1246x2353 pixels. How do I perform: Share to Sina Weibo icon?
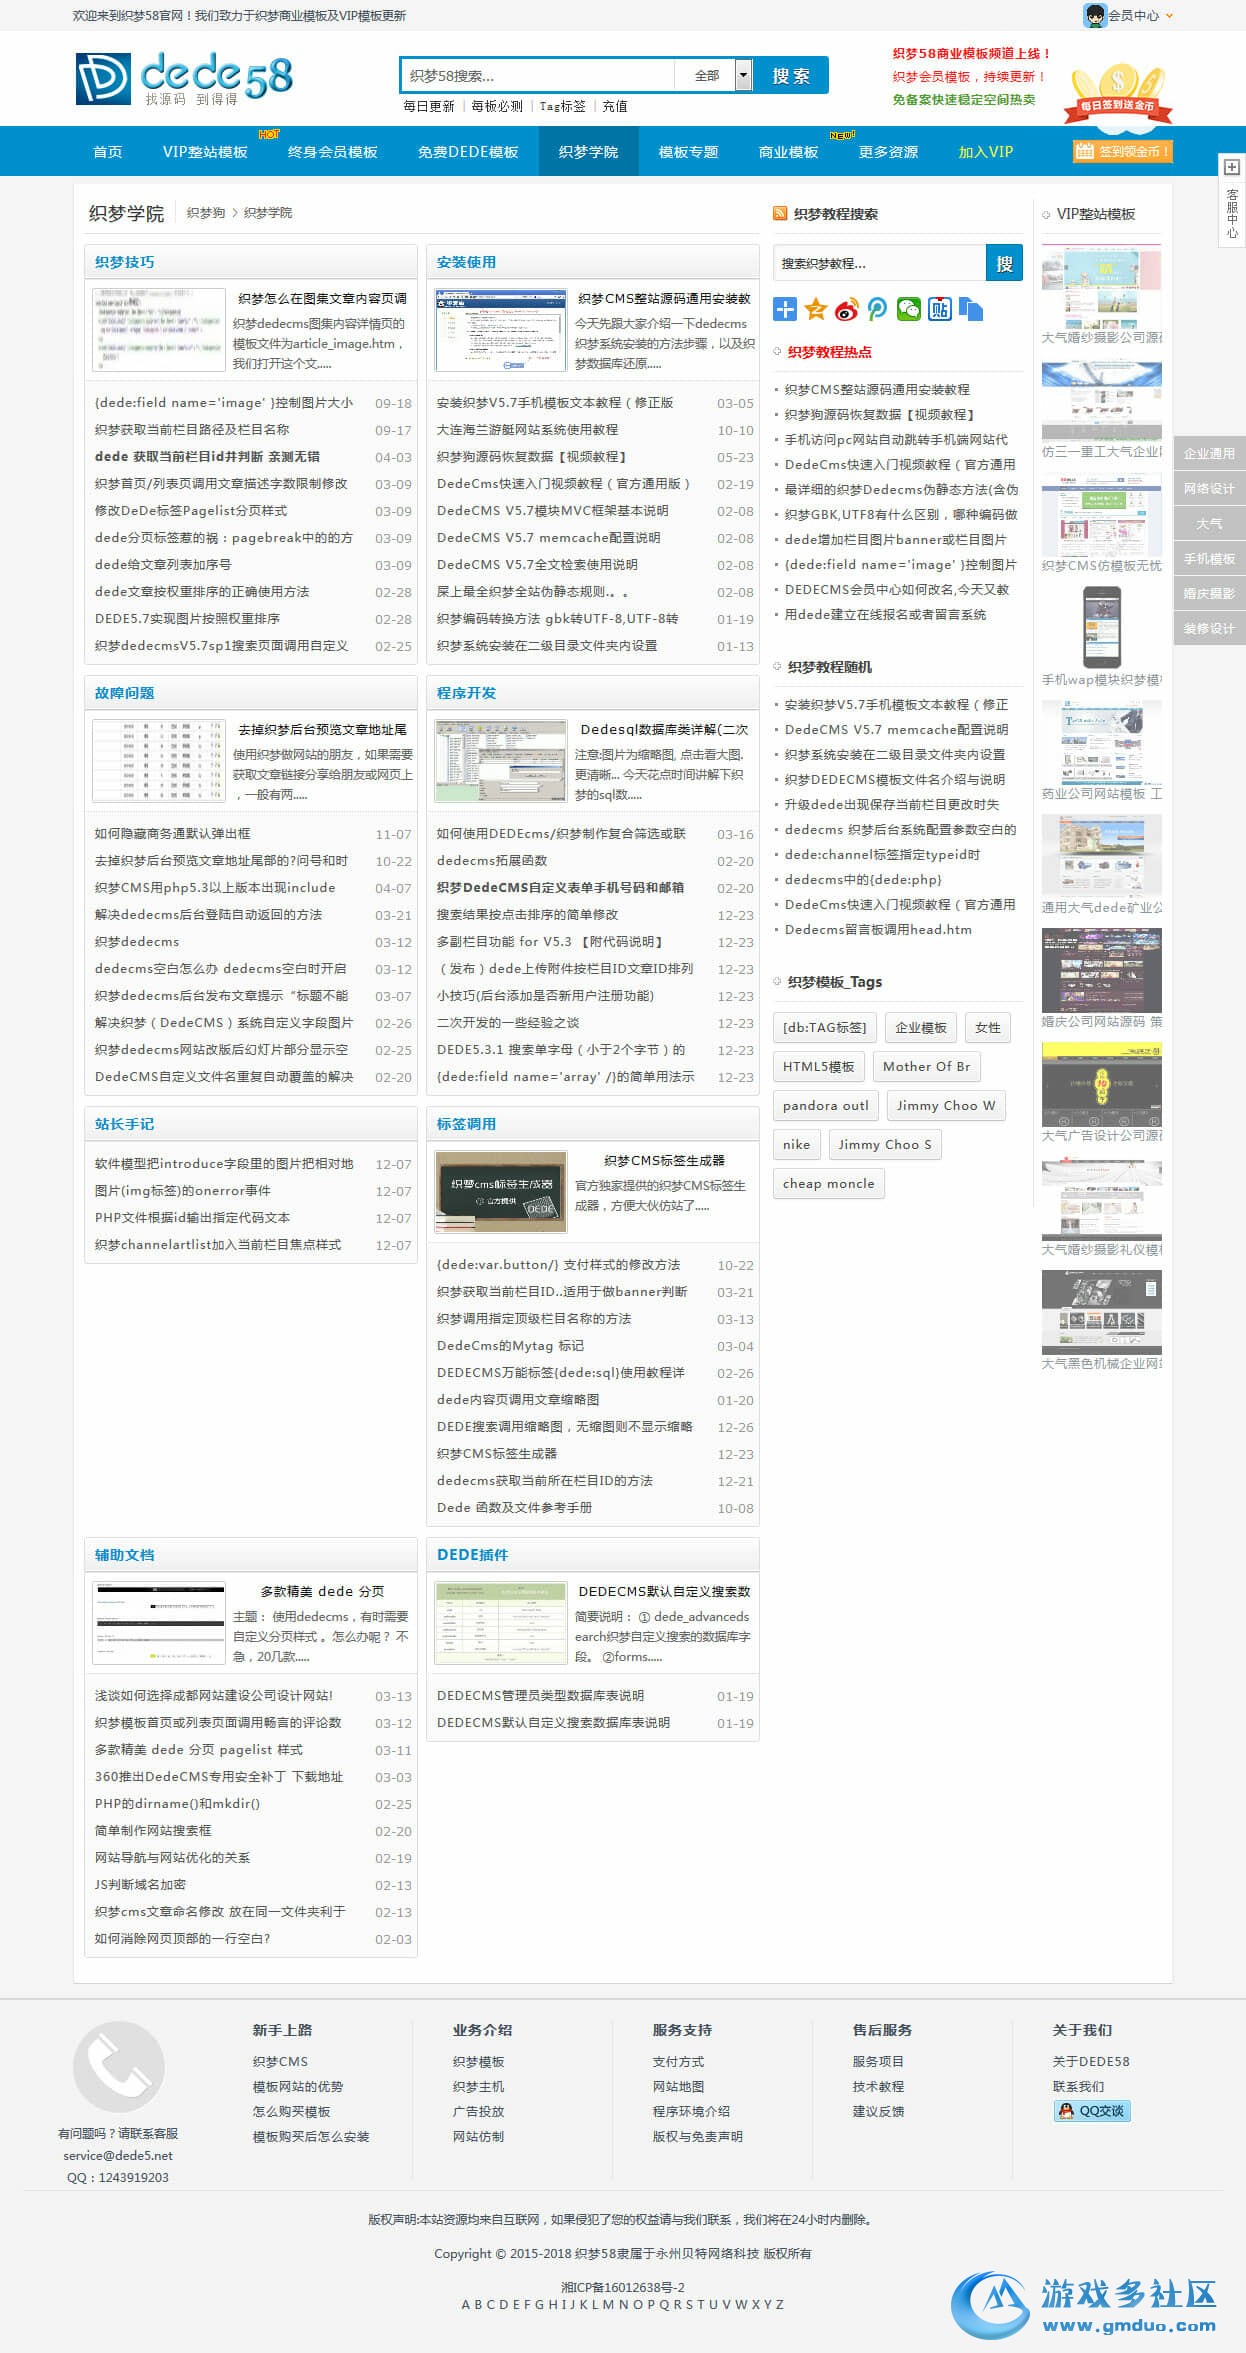pos(847,309)
